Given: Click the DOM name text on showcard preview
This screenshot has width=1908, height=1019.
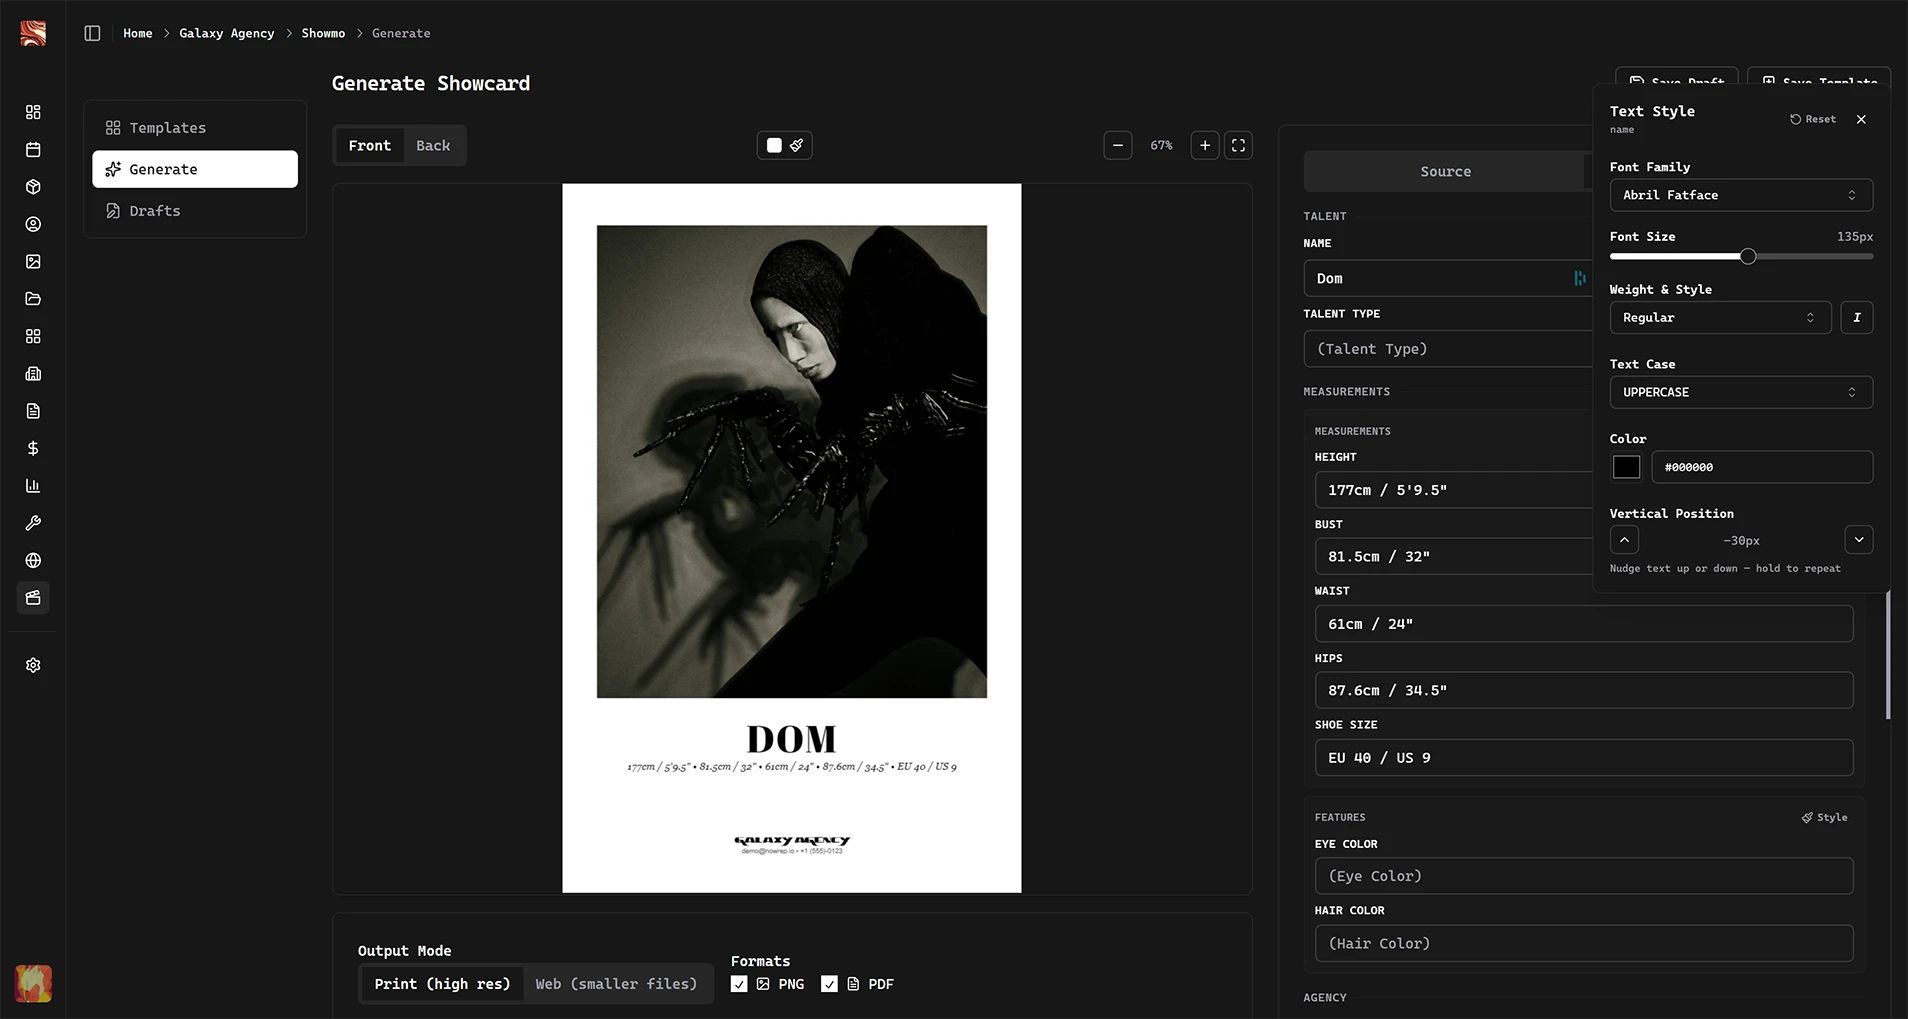Looking at the screenshot, I should pyautogui.click(x=791, y=739).
